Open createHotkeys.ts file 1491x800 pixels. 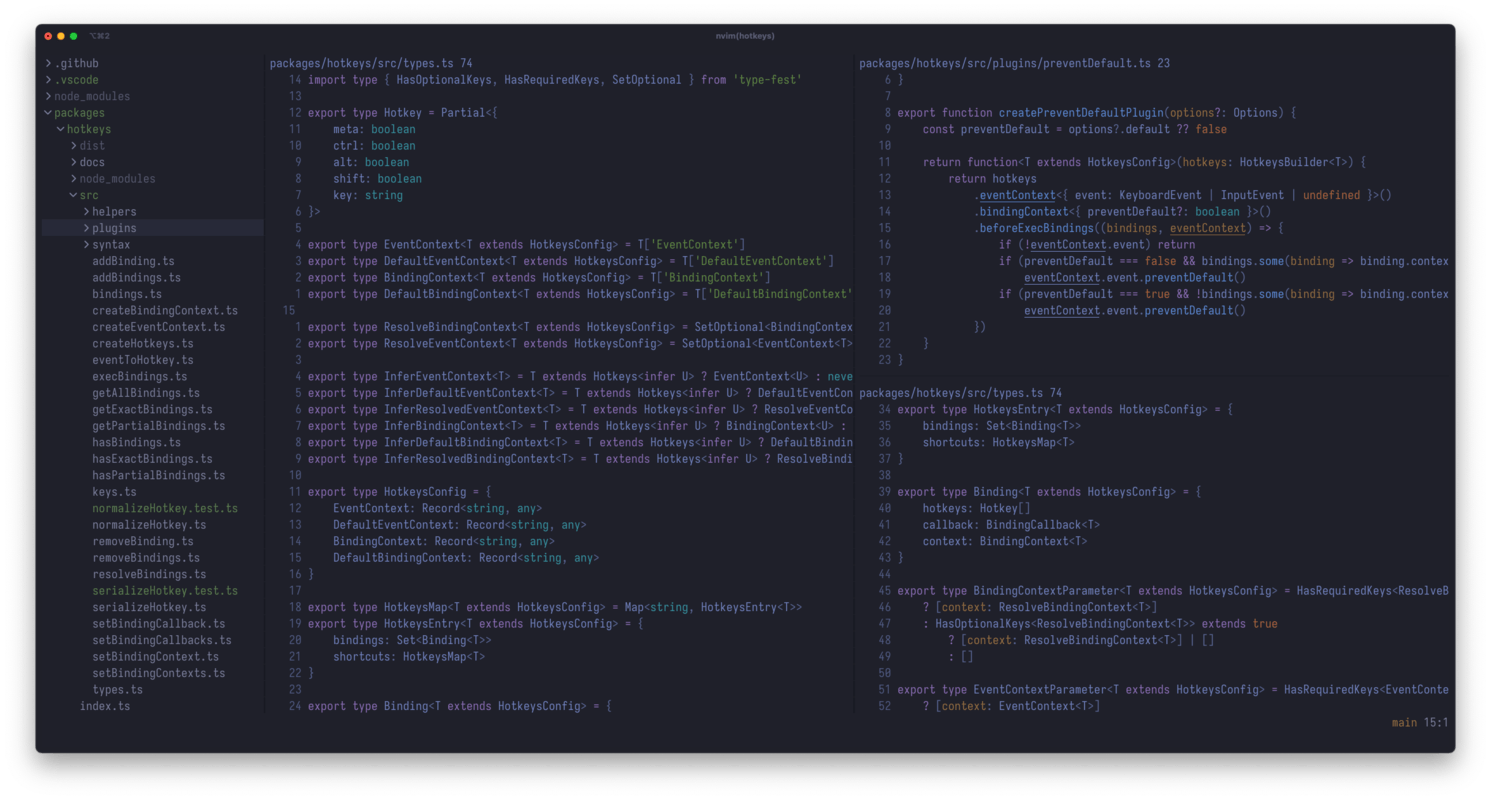click(143, 344)
